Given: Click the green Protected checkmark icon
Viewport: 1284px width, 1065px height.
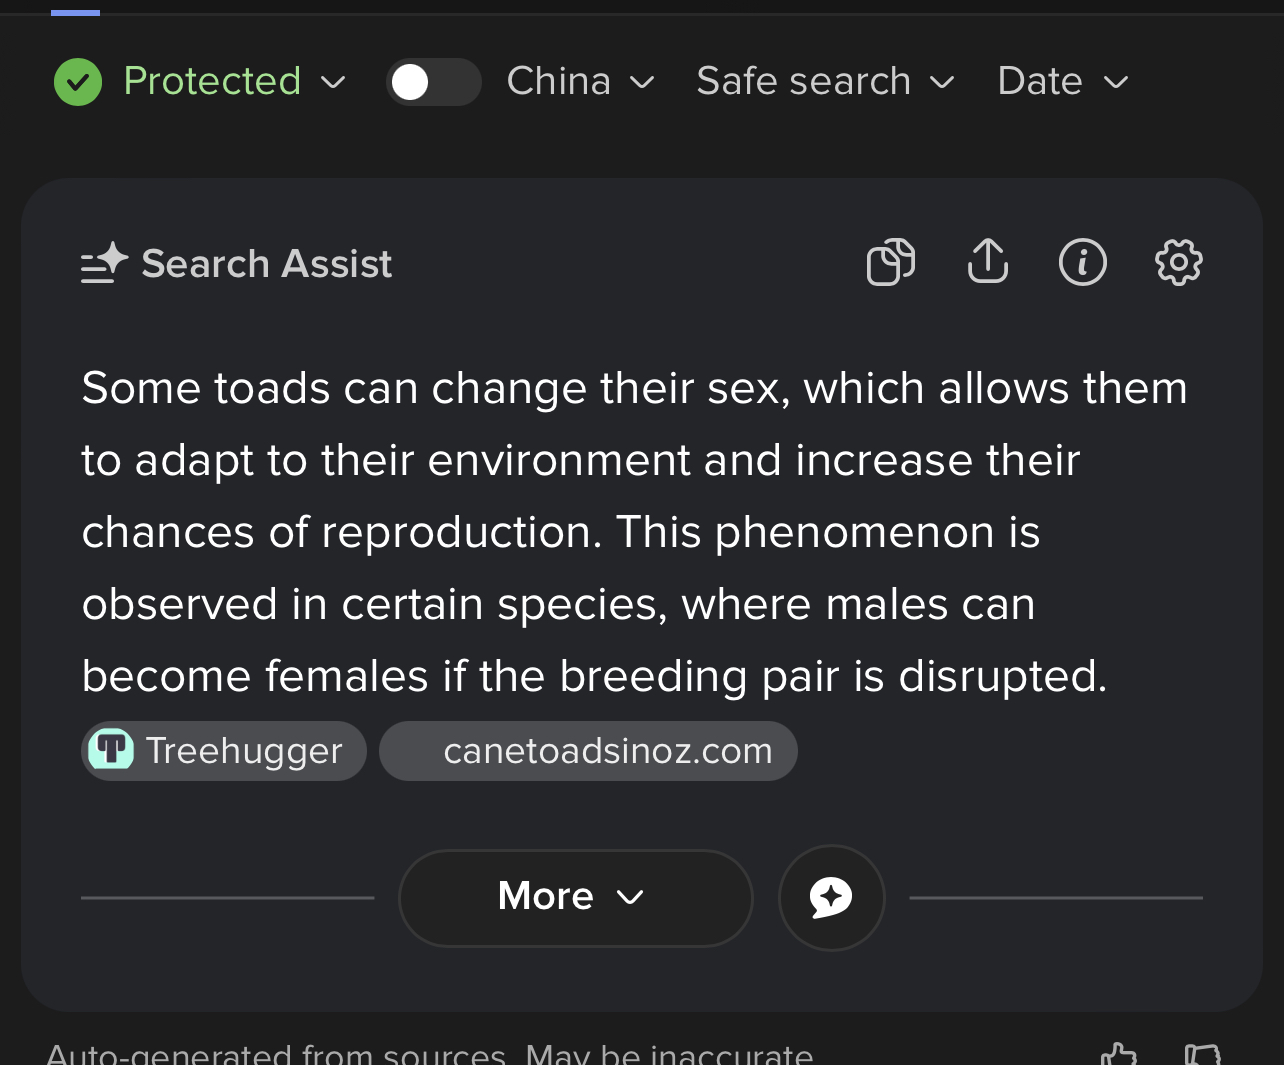Looking at the screenshot, I should click(x=78, y=82).
